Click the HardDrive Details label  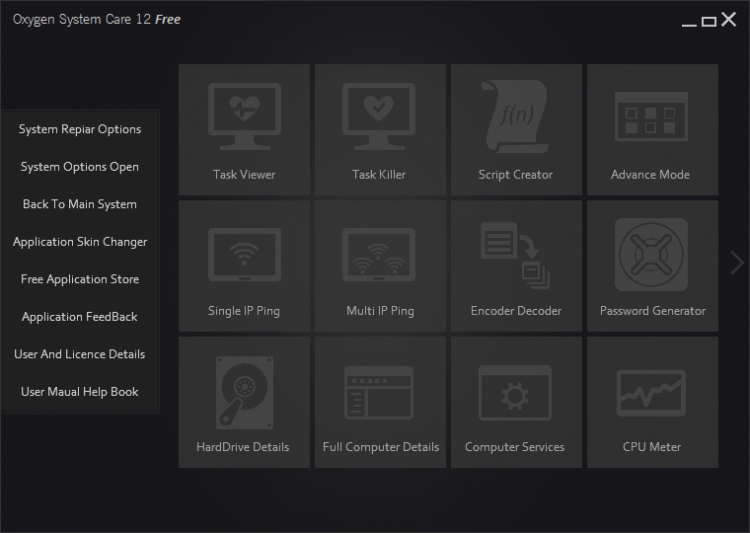[x=243, y=447]
